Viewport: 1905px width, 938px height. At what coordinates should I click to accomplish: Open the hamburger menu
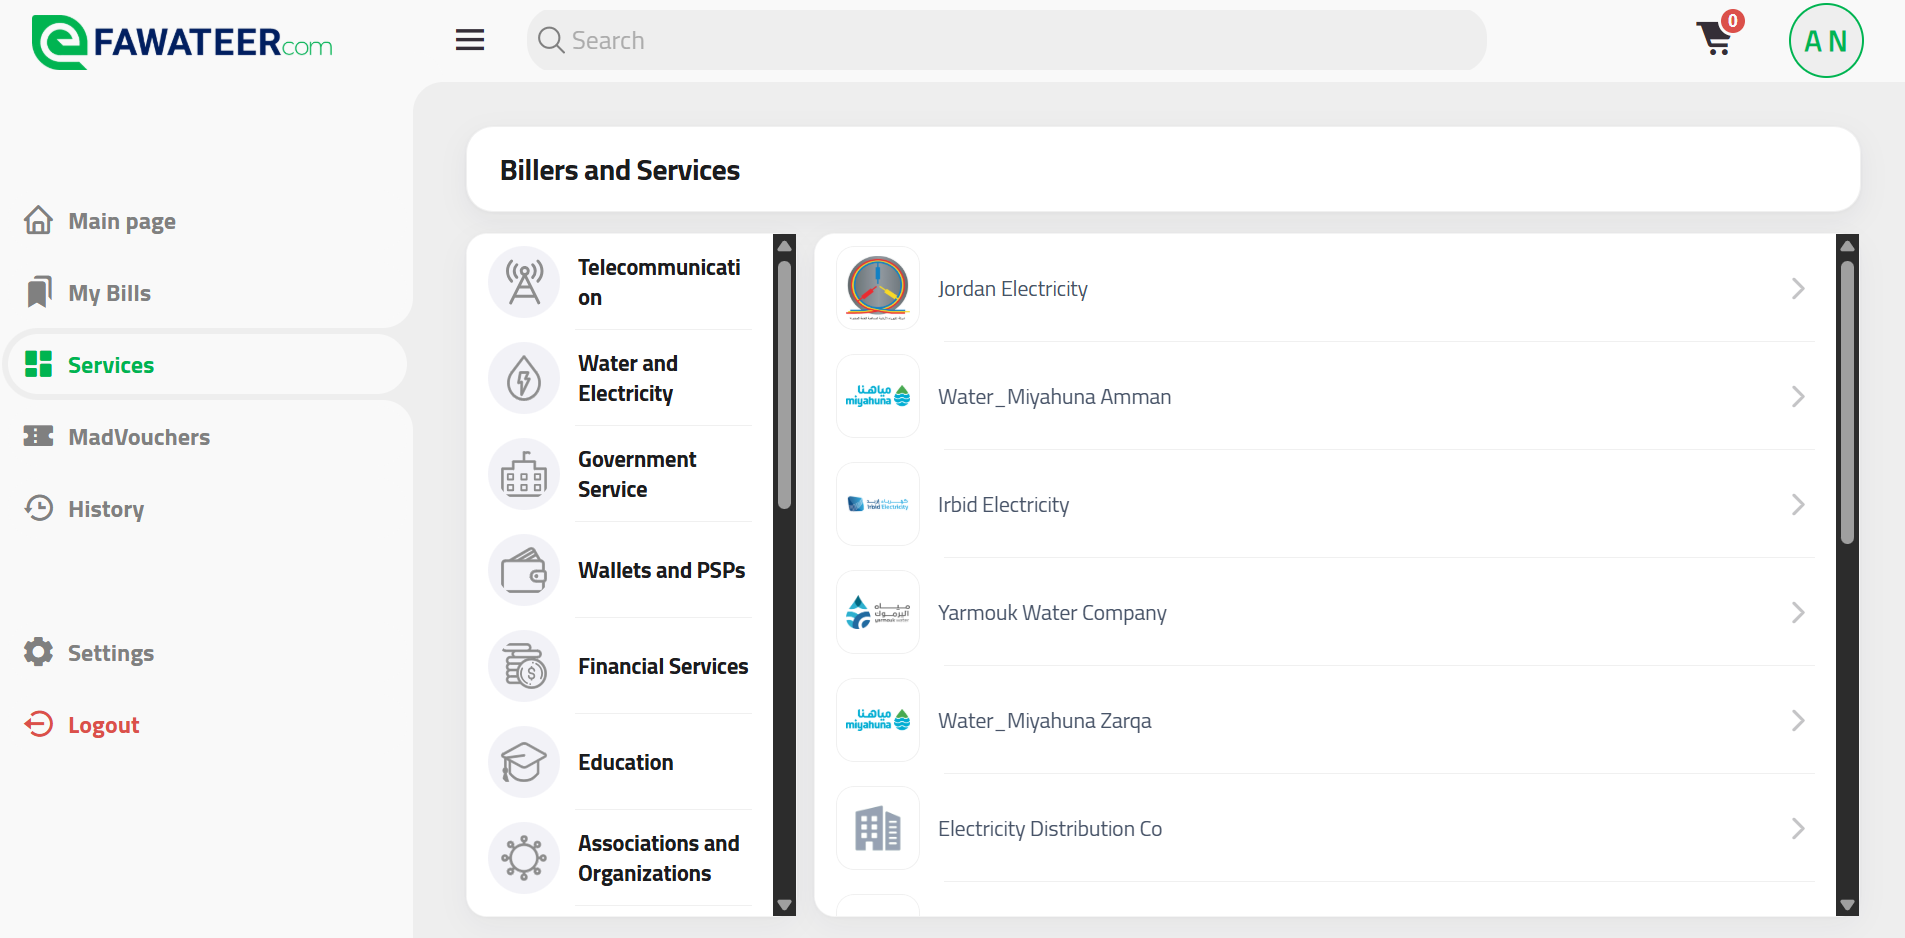(x=470, y=40)
